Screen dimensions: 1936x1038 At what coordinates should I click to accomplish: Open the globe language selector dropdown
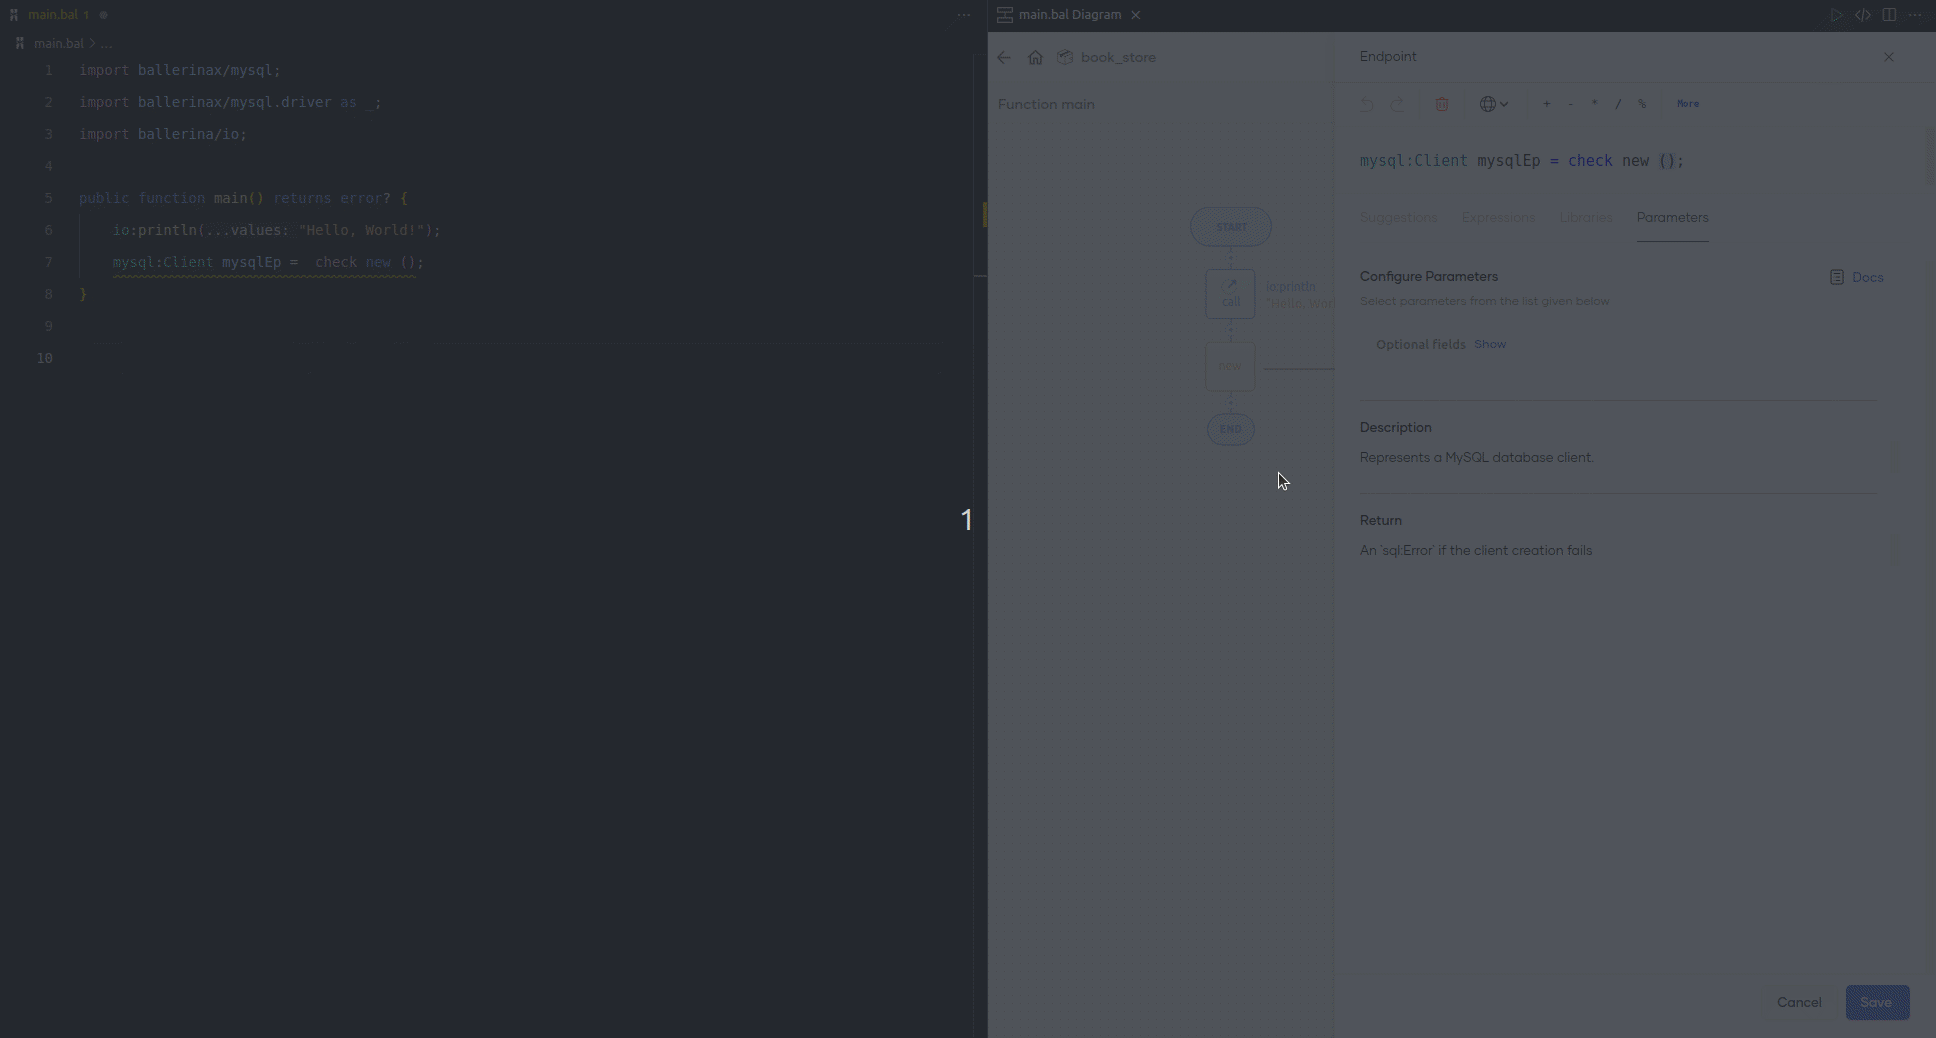[x=1494, y=105]
